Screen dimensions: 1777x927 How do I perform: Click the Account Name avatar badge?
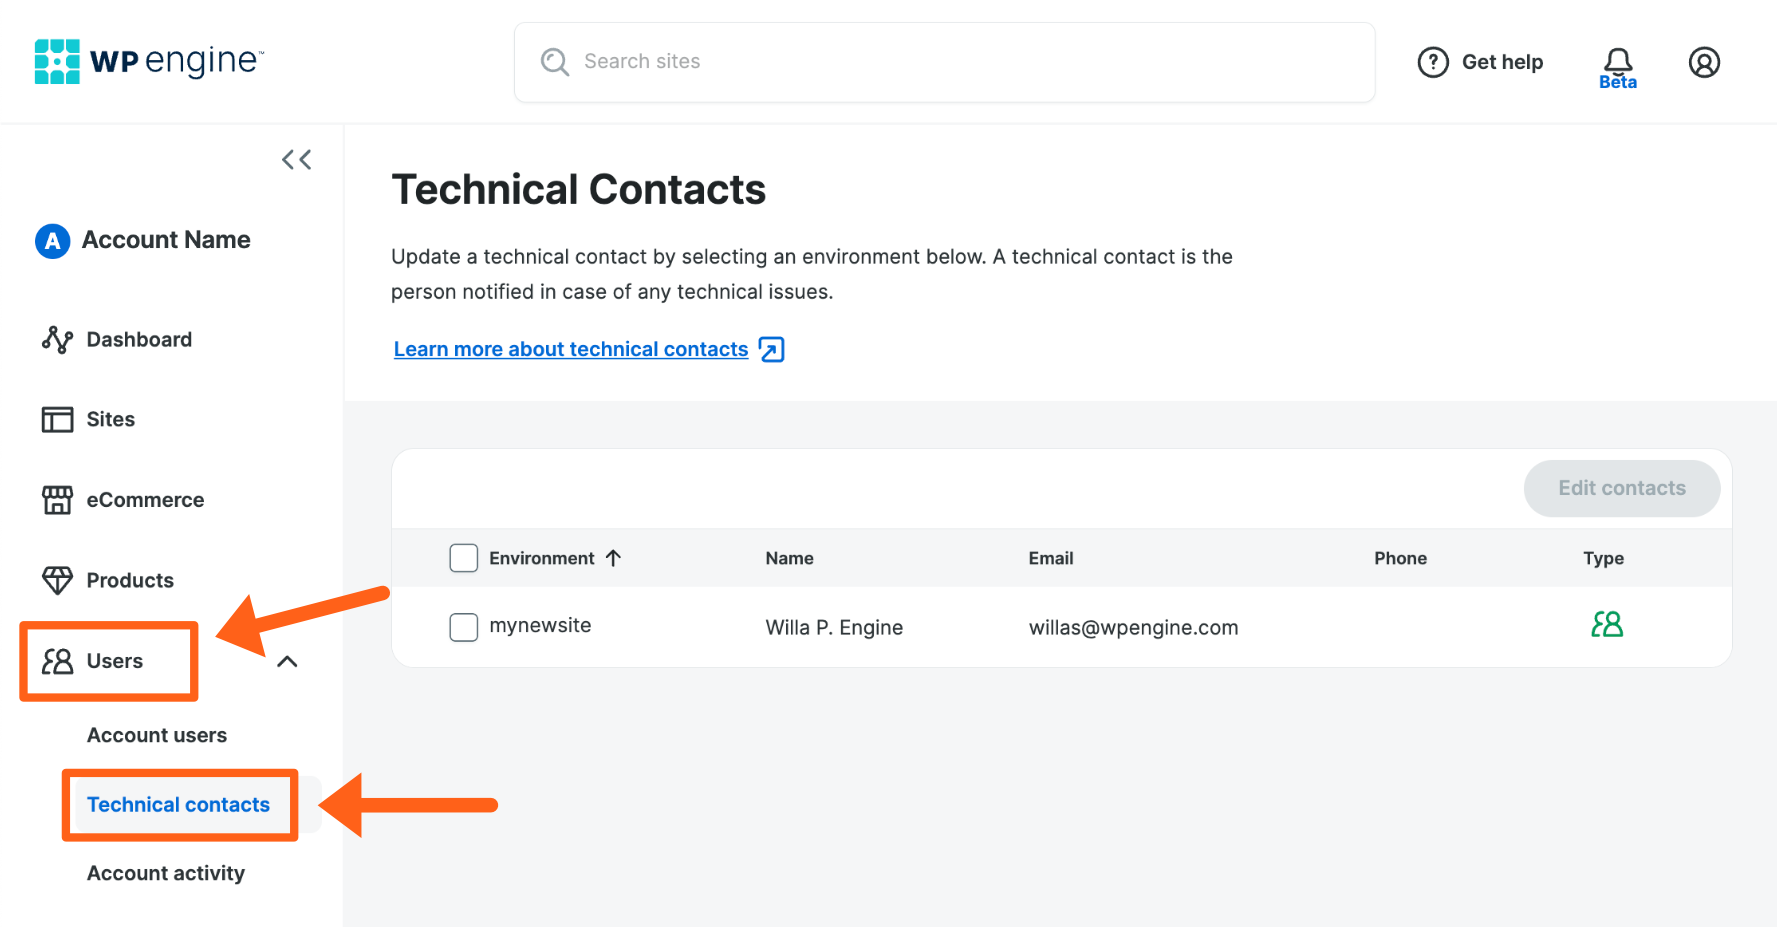pos(52,240)
